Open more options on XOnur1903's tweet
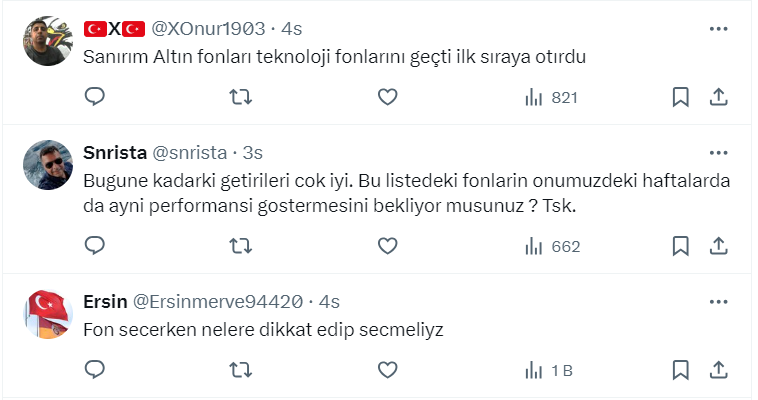758x400 pixels. (718, 29)
